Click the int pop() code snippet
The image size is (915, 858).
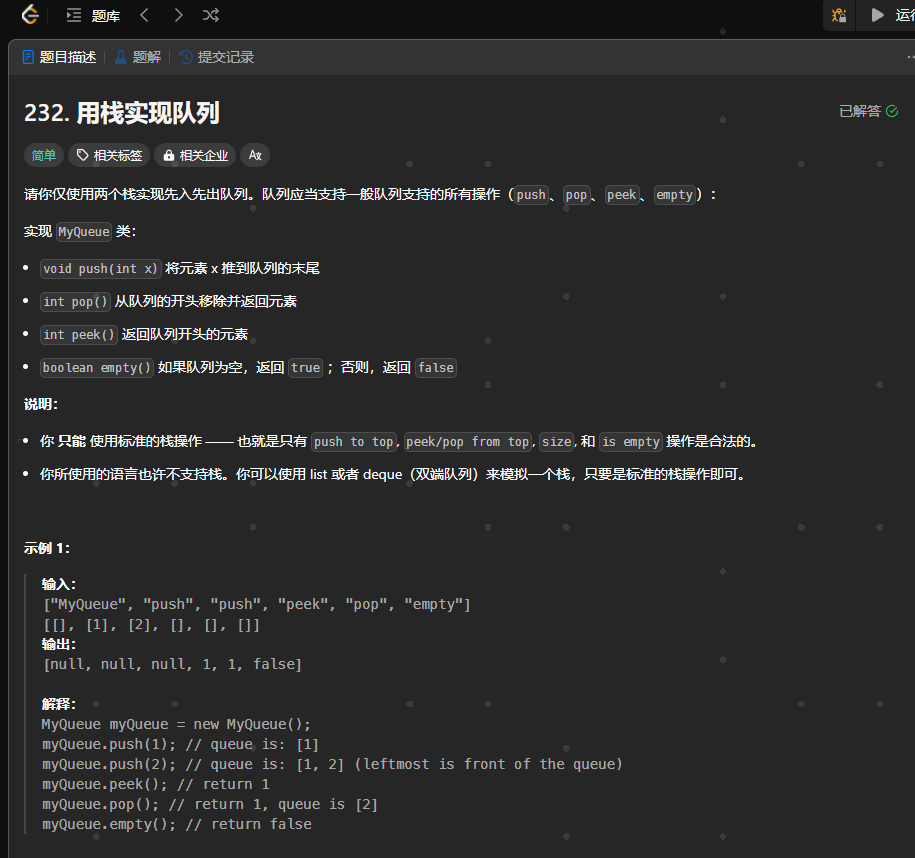[75, 302]
